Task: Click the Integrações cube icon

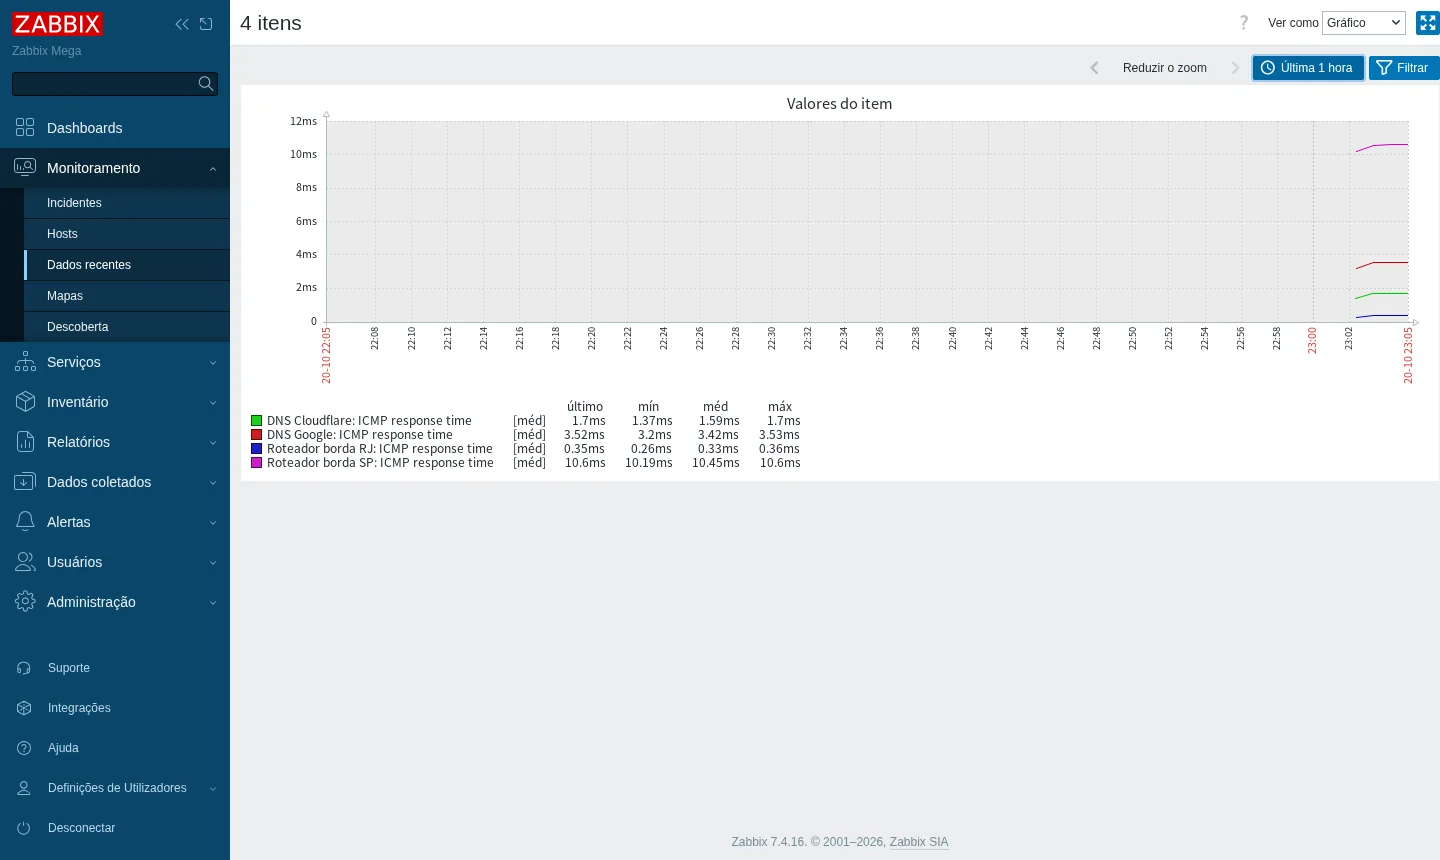Action: tap(24, 708)
